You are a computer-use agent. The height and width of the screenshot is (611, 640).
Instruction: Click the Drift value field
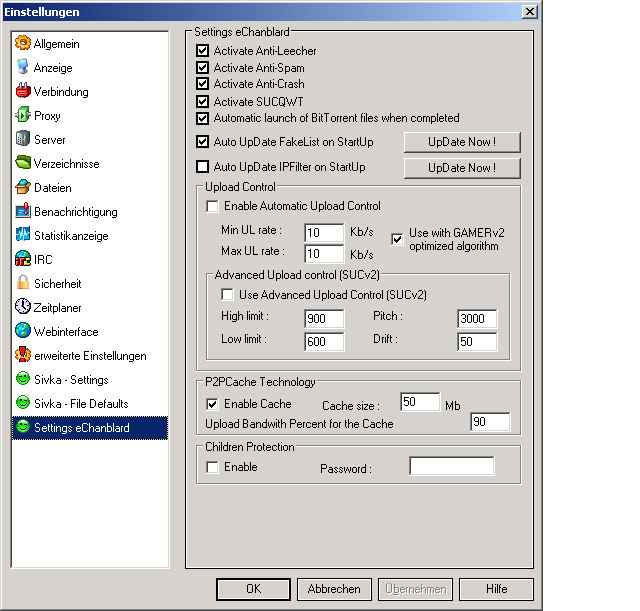(477, 342)
